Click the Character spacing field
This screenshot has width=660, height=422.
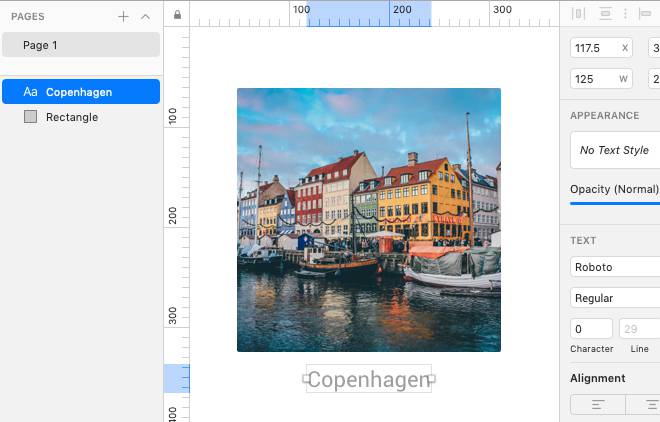[591, 329]
